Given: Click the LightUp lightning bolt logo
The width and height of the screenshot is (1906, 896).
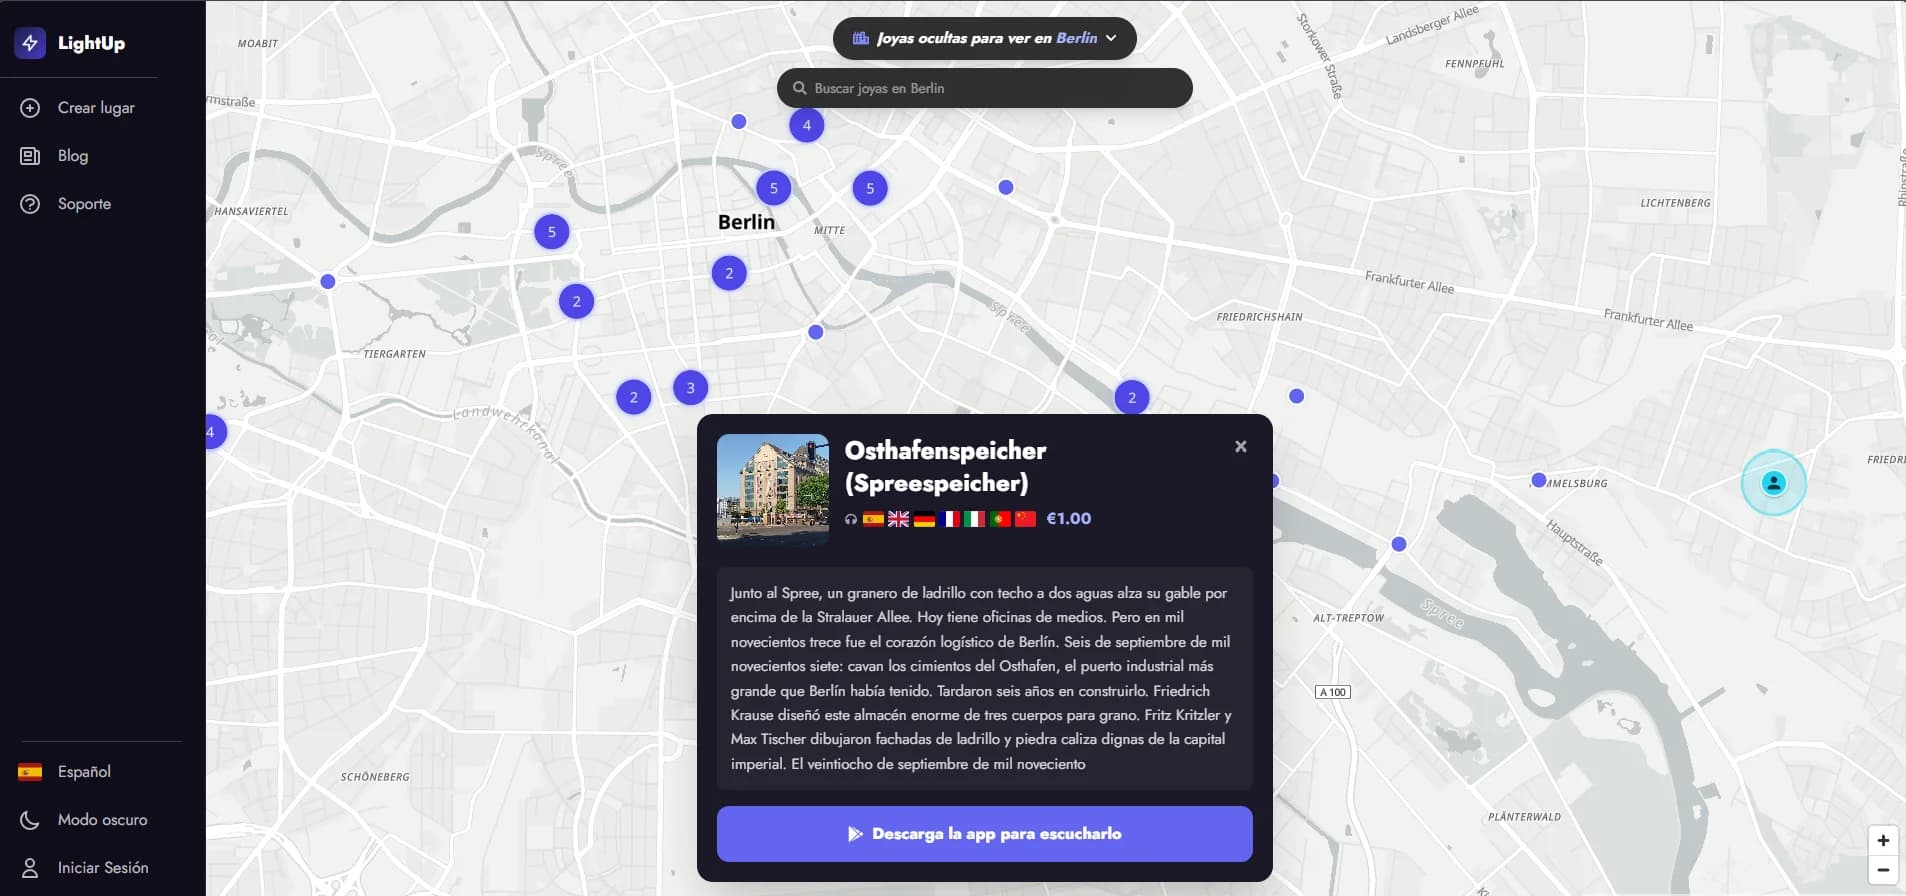Looking at the screenshot, I should (30, 43).
